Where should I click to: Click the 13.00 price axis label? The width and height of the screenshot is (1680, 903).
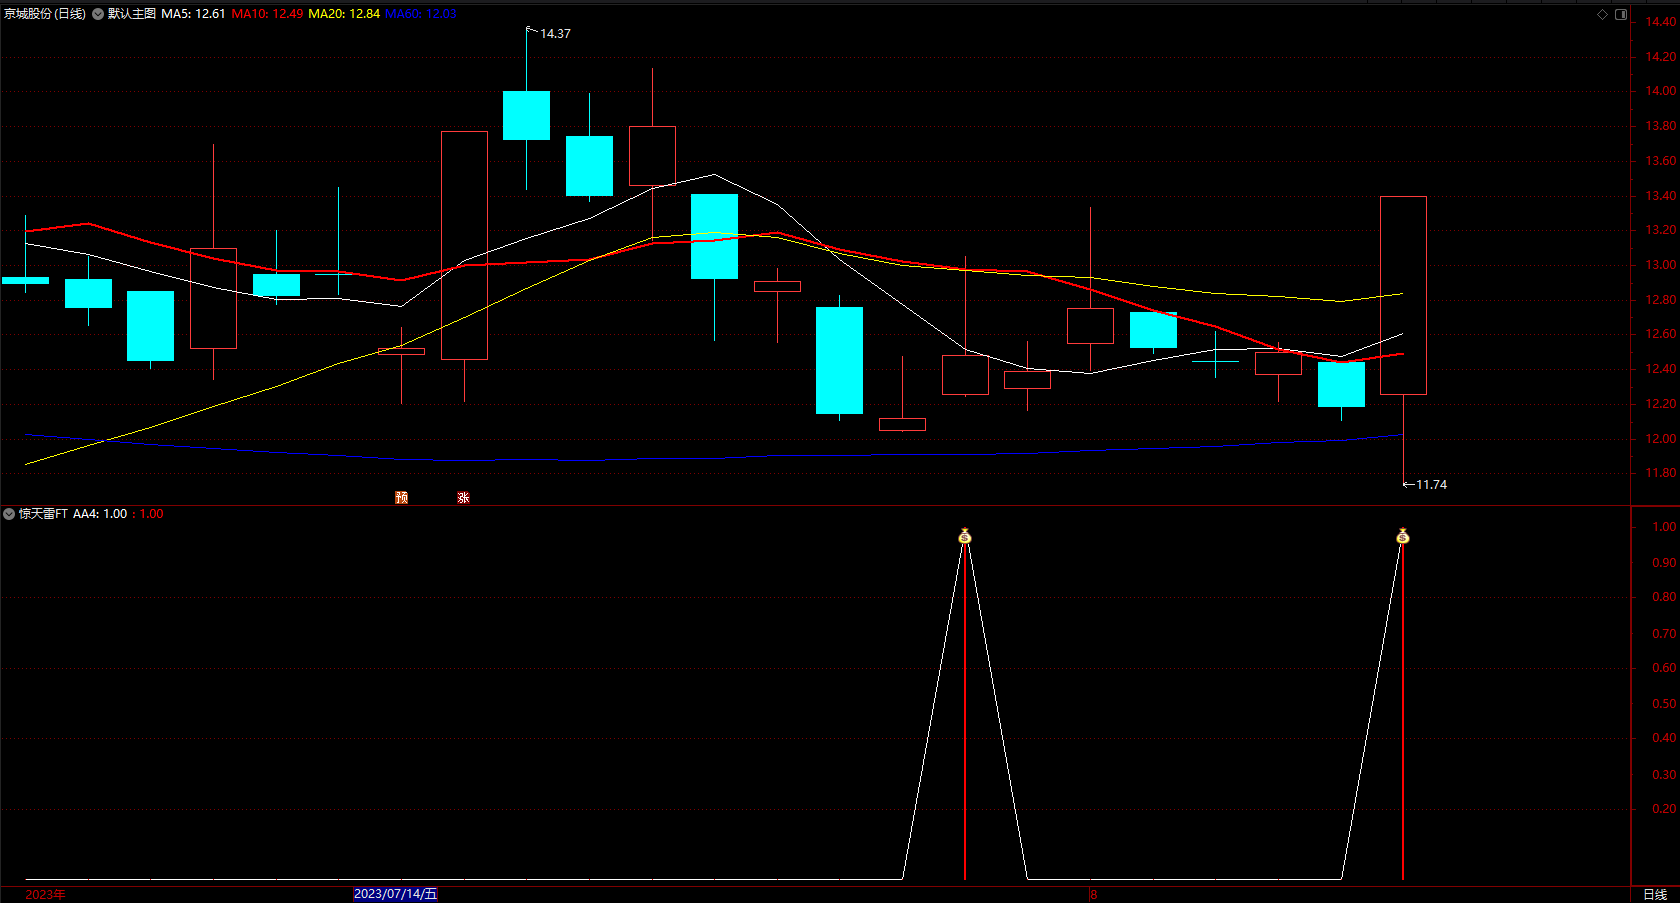point(1660,265)
